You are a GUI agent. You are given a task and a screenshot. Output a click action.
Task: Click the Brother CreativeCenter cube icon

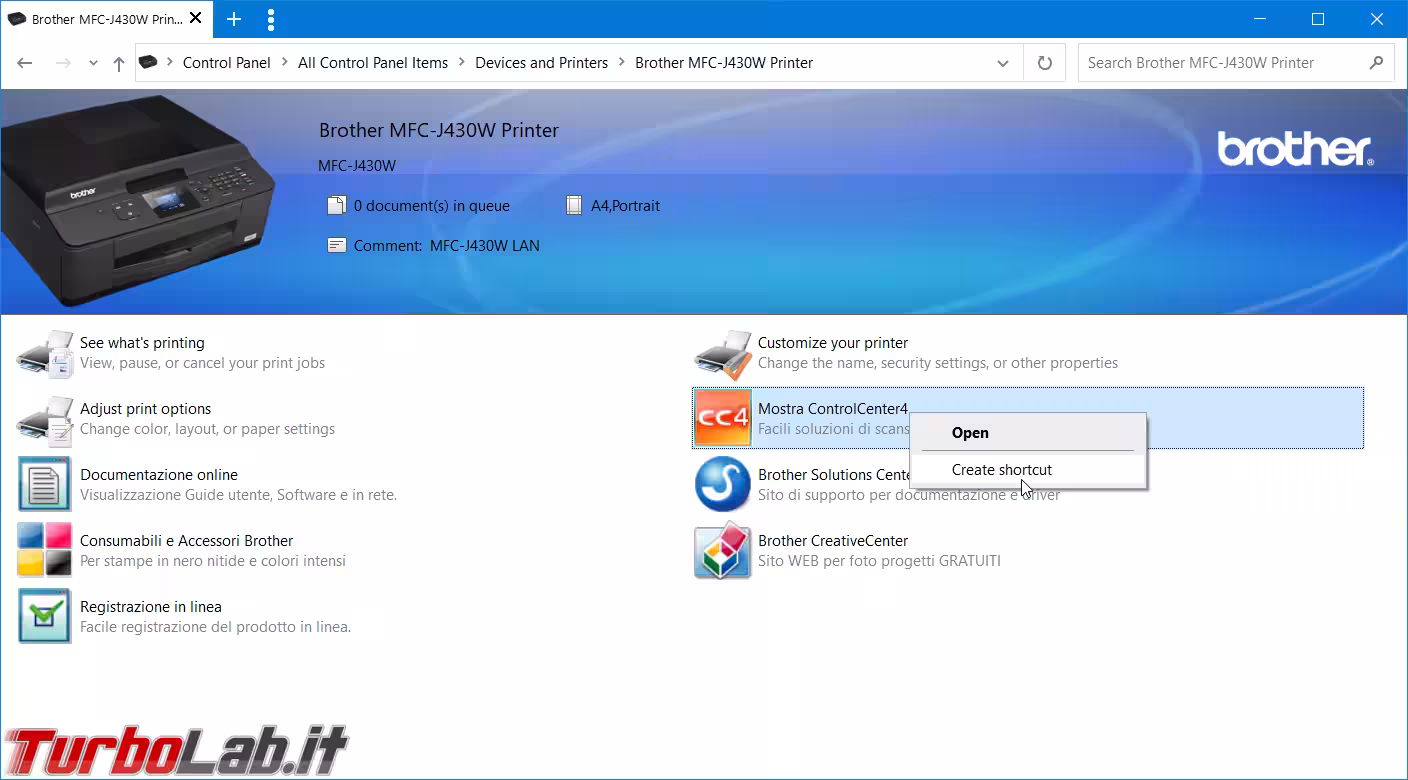(x=722, y=550)
